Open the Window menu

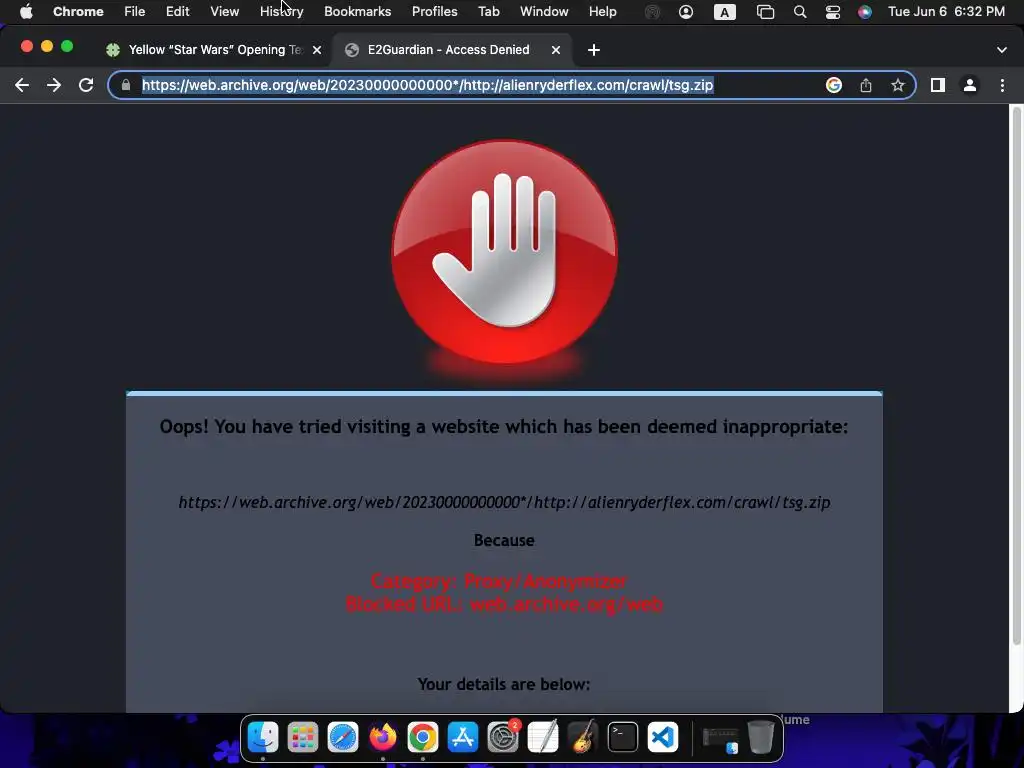544,11
